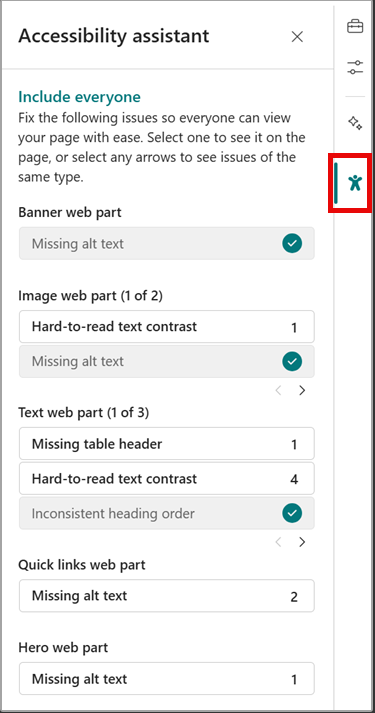Go to next Image web part issue

(302, 390)
